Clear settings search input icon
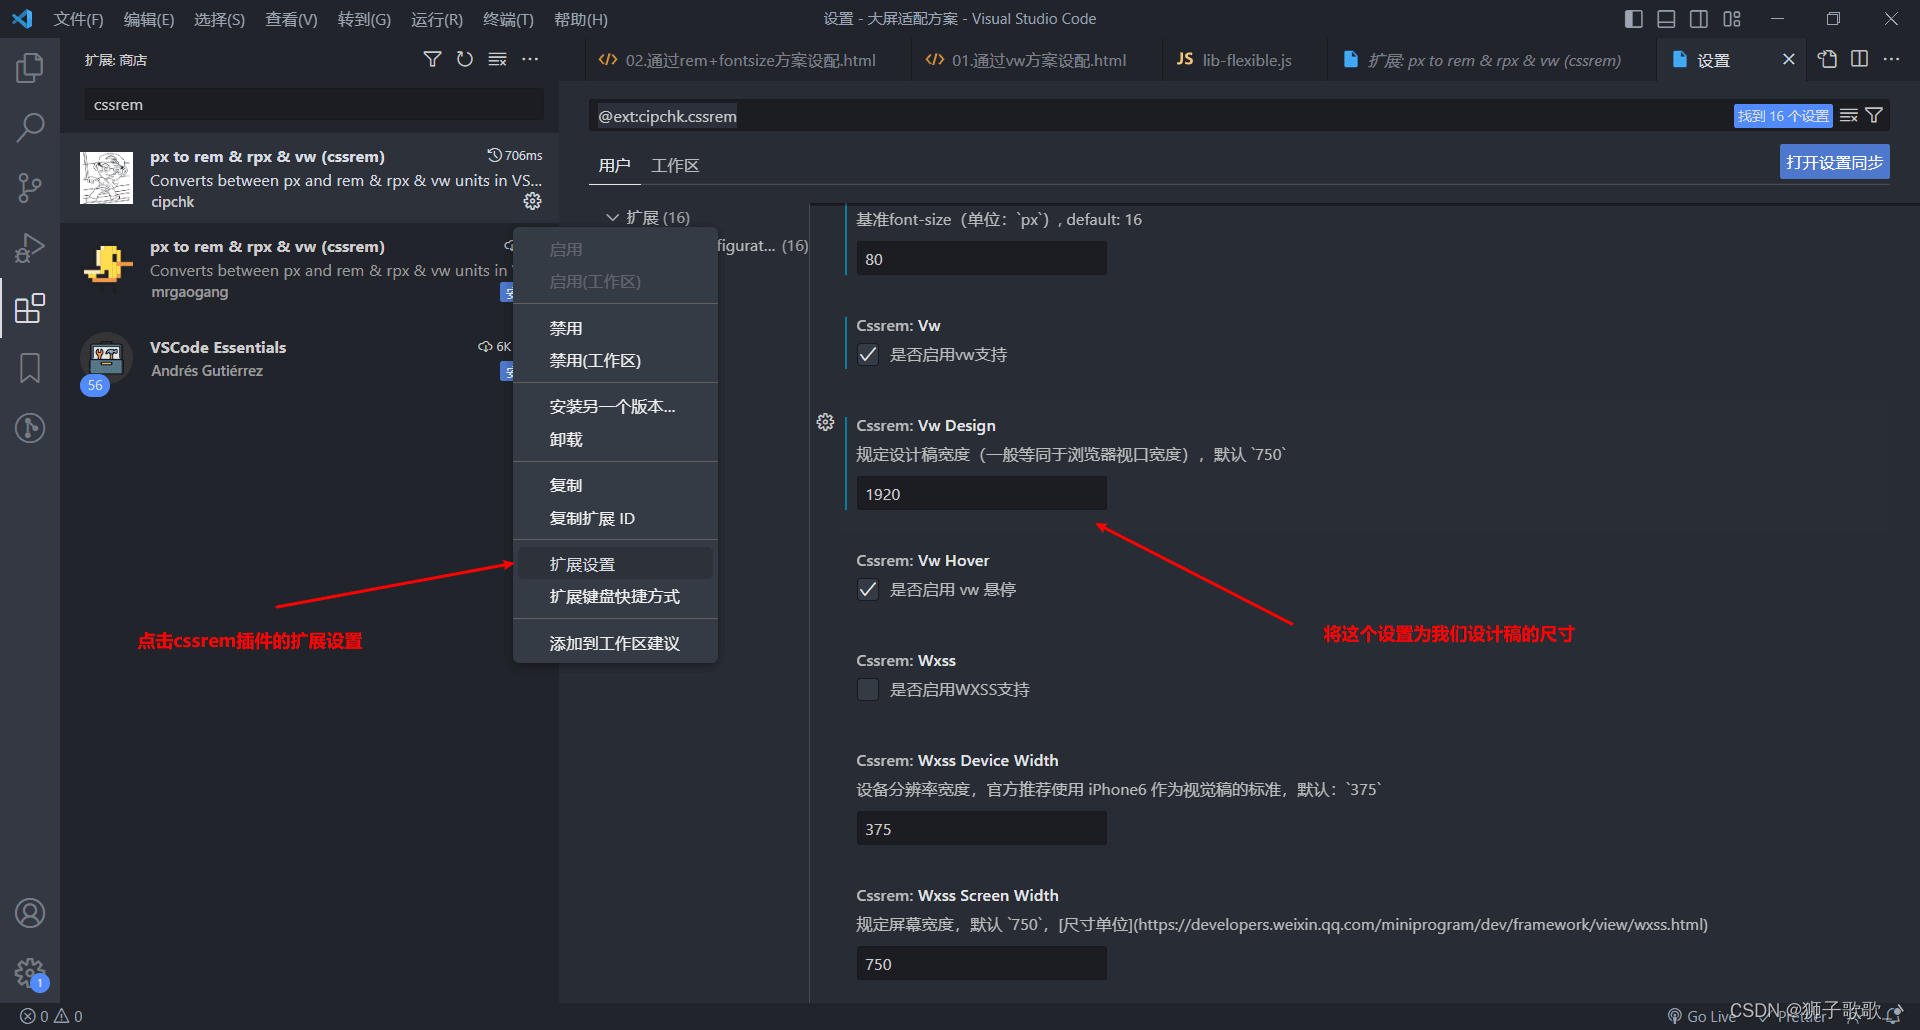Screen dimensions: 1920x1030 (1849, 116)
